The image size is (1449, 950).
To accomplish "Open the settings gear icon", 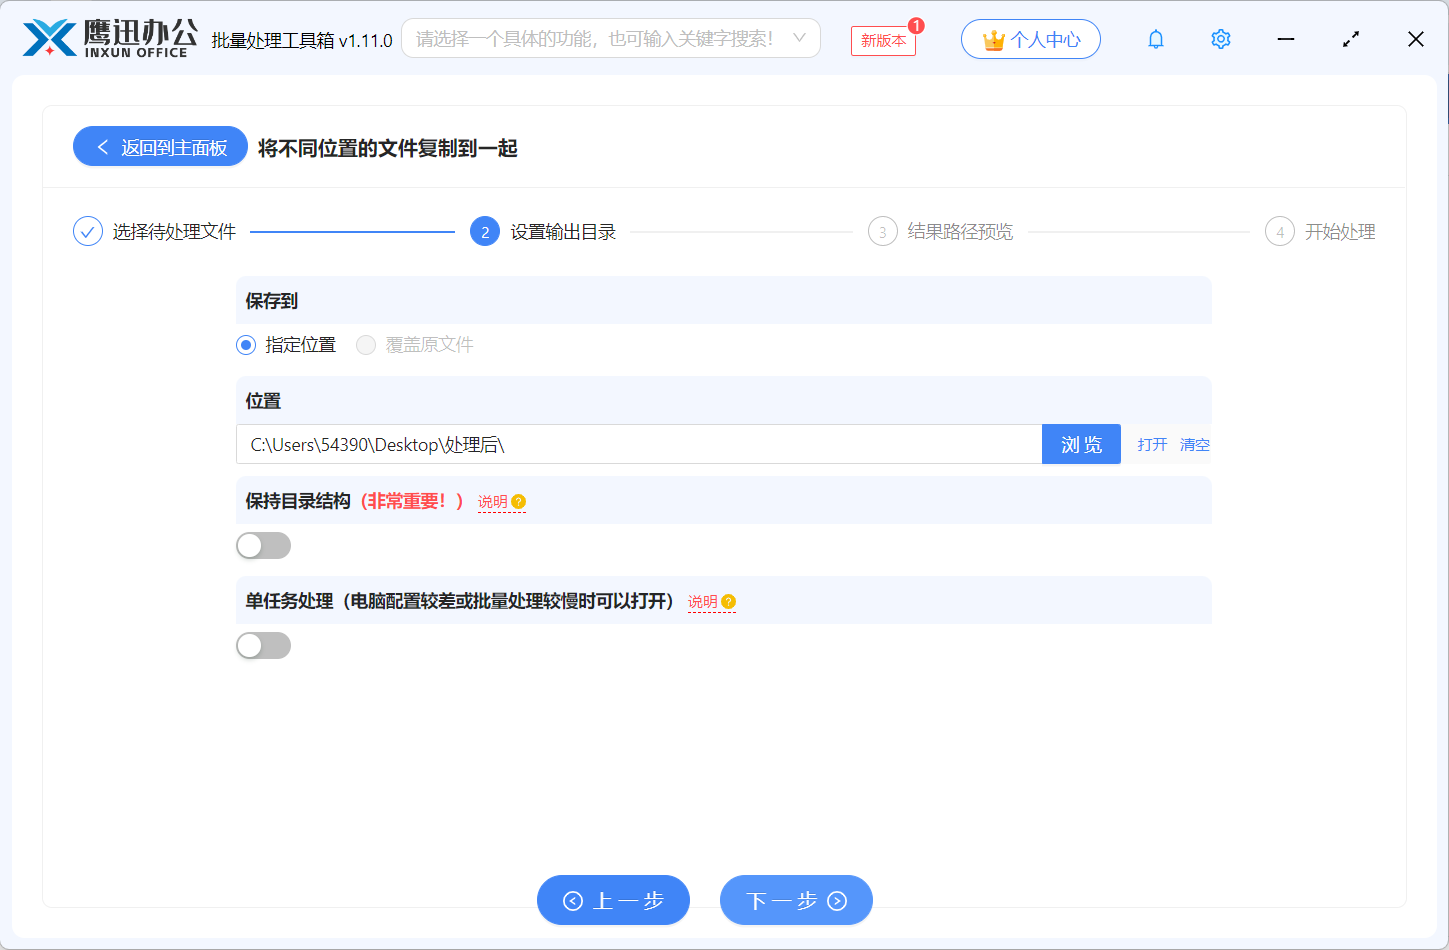I will coord(1221,39).
